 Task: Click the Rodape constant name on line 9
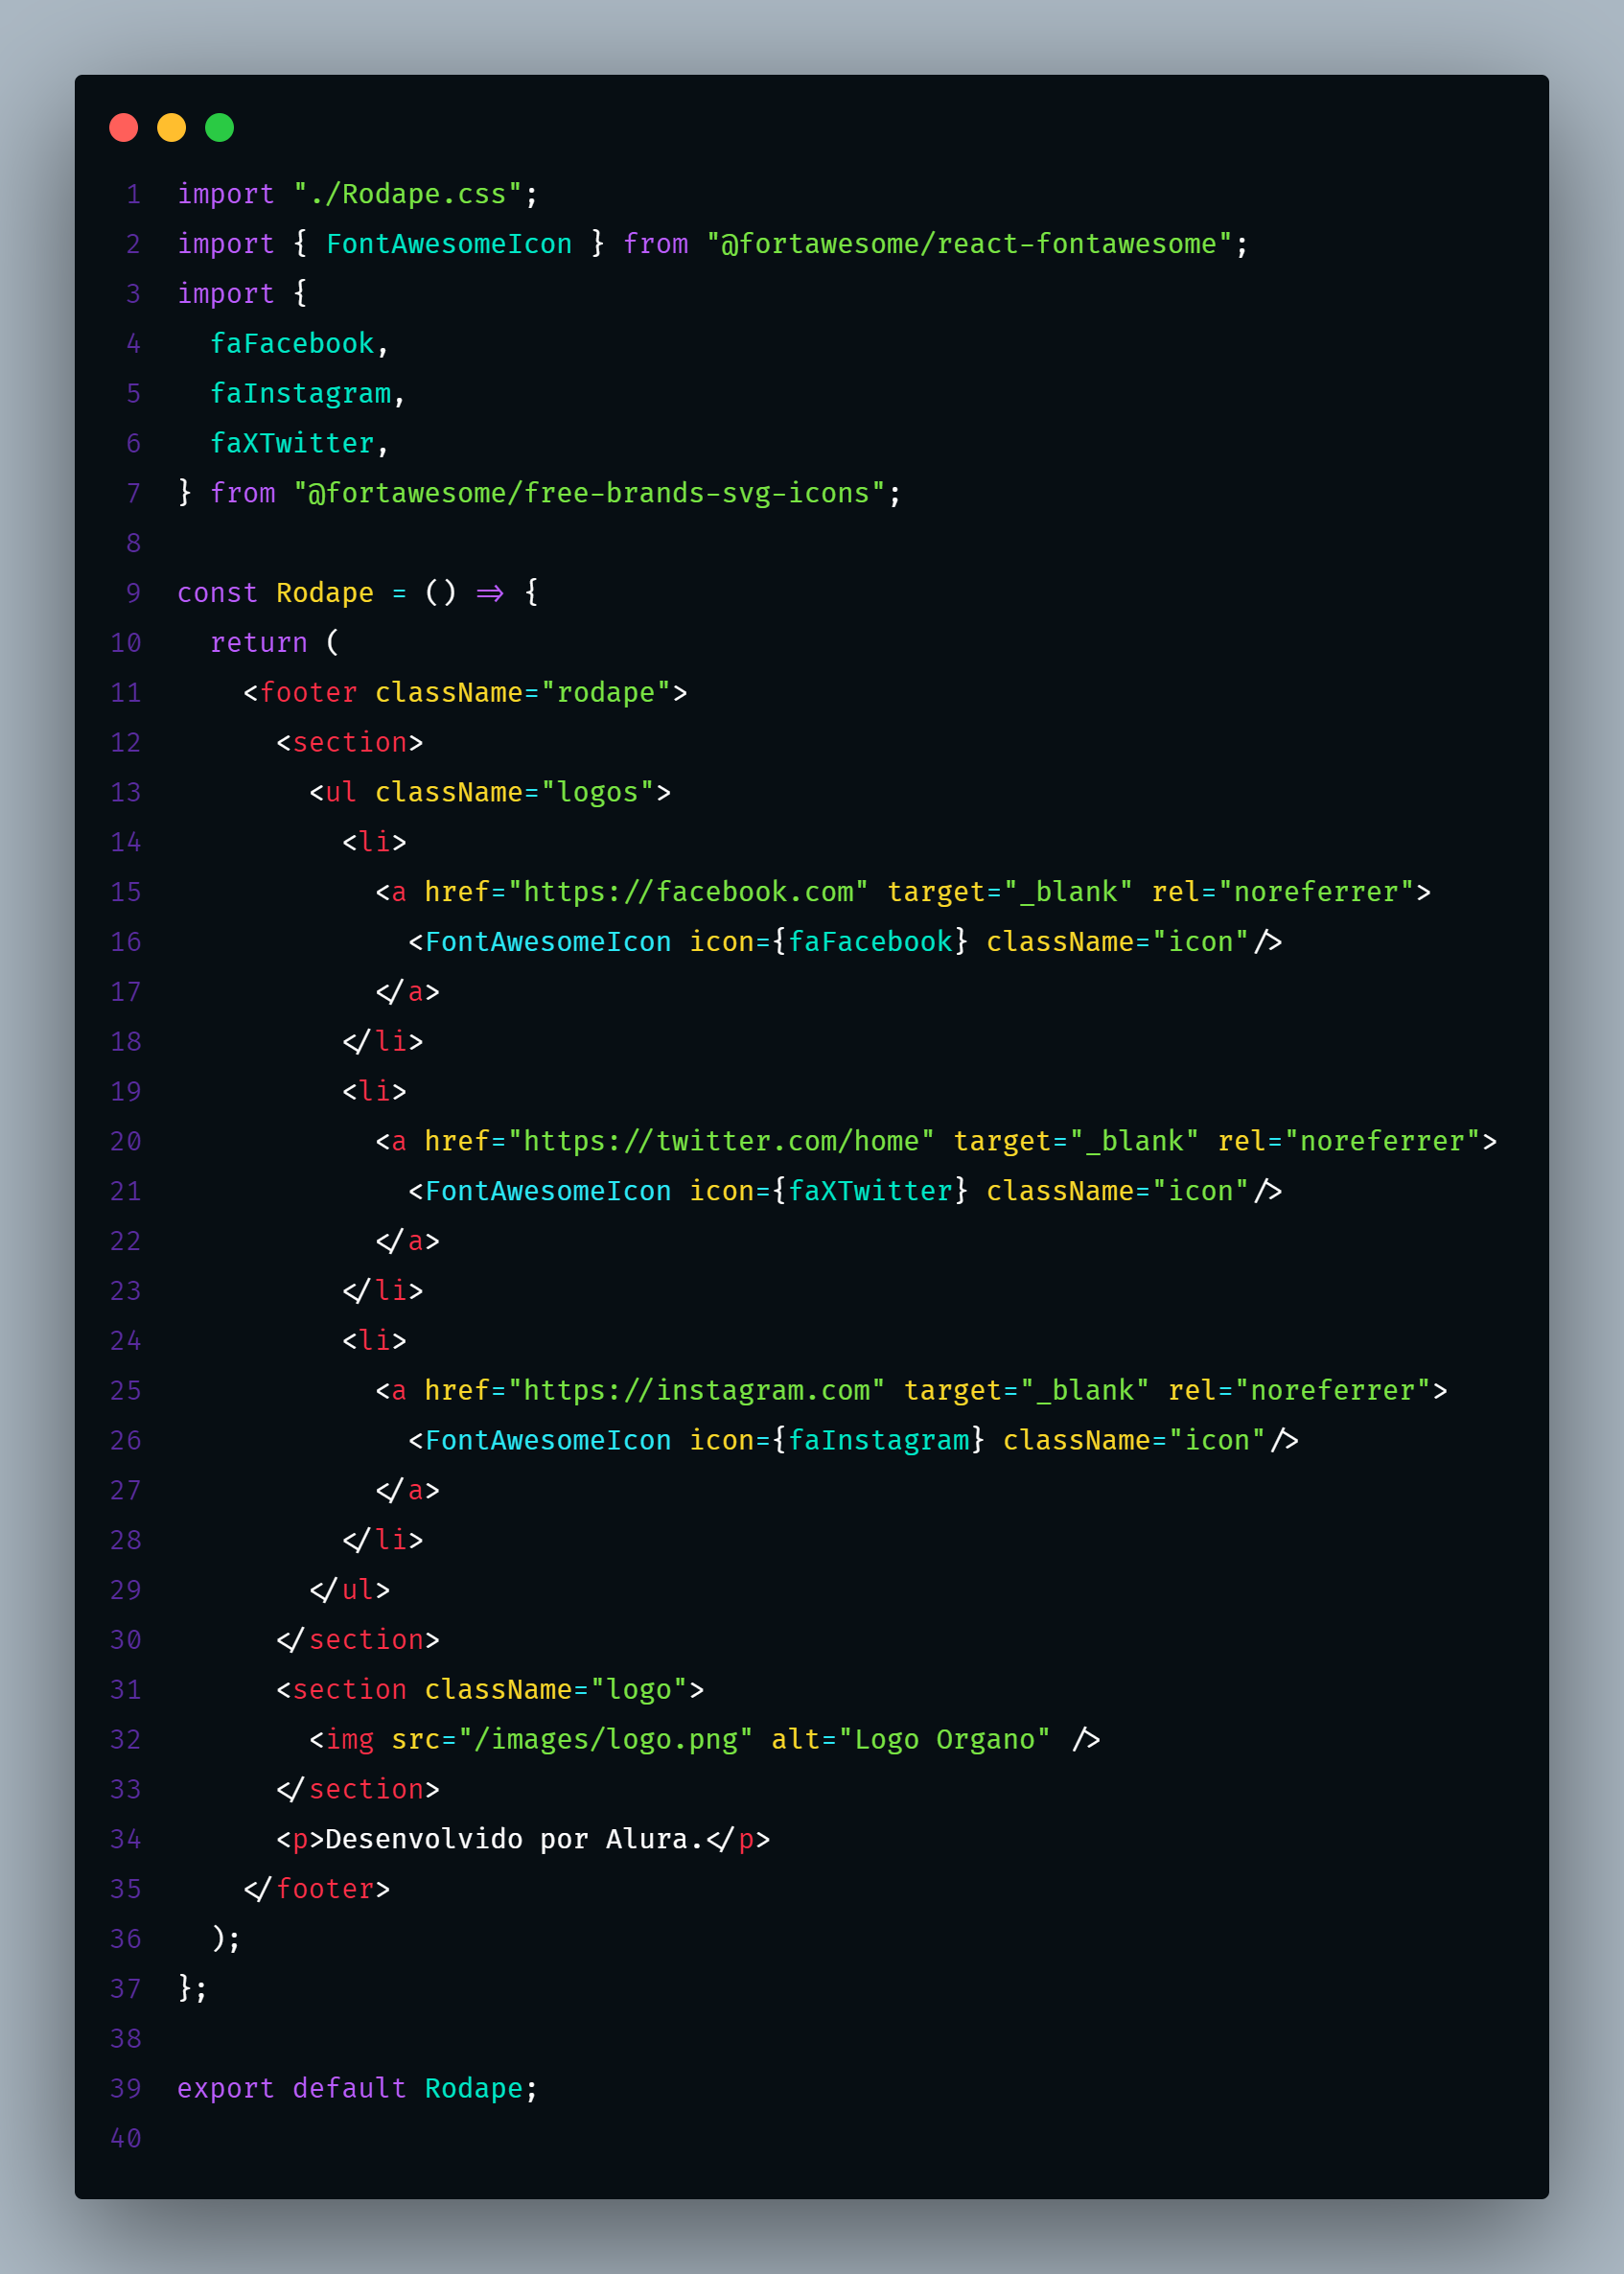point(325,593)
